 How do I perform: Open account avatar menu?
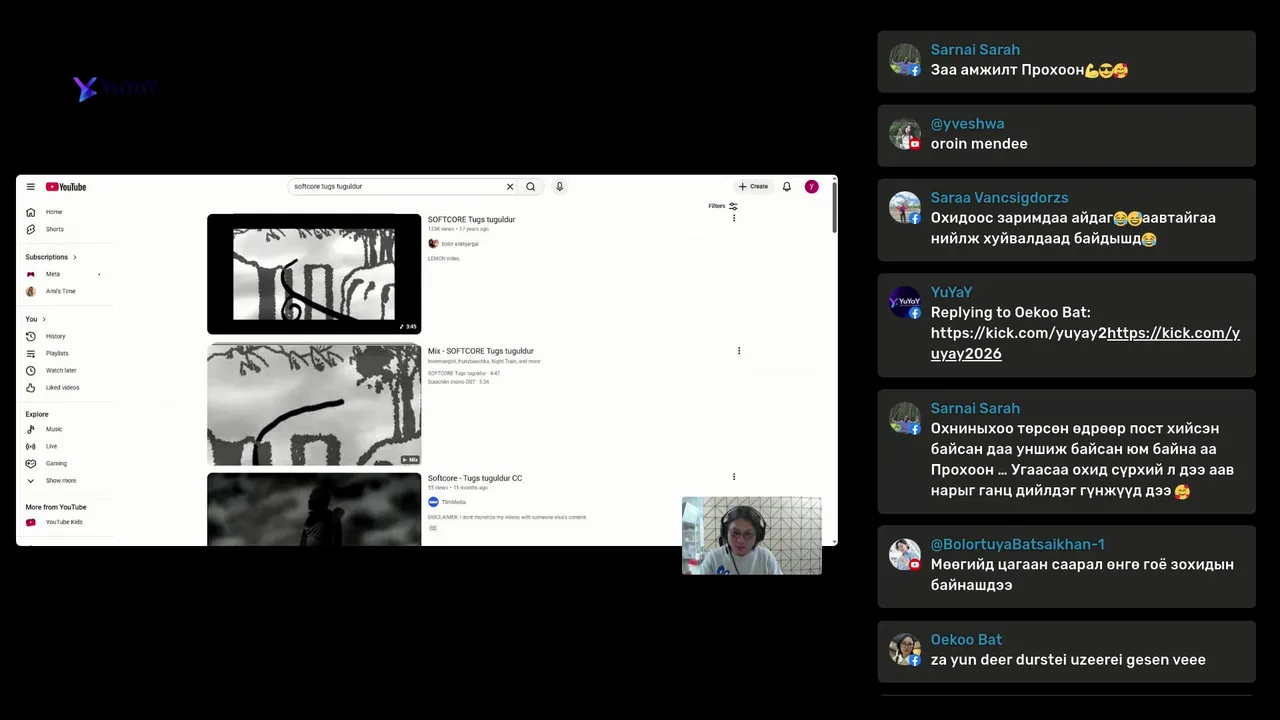tap(812, 187)
